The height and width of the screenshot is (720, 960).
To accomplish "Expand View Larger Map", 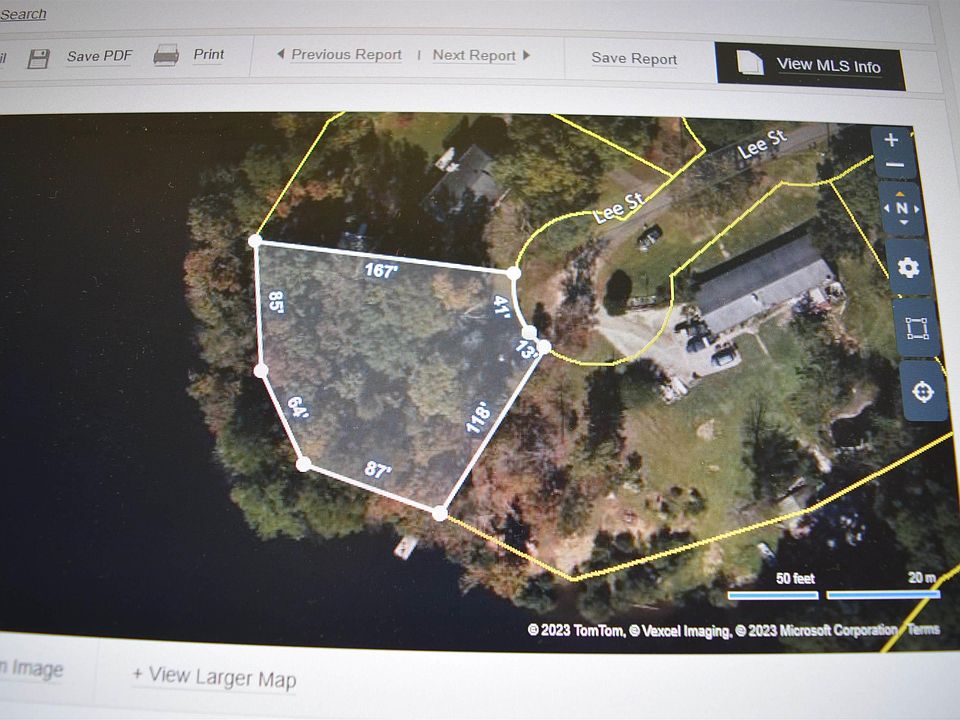I will [215, 677].
